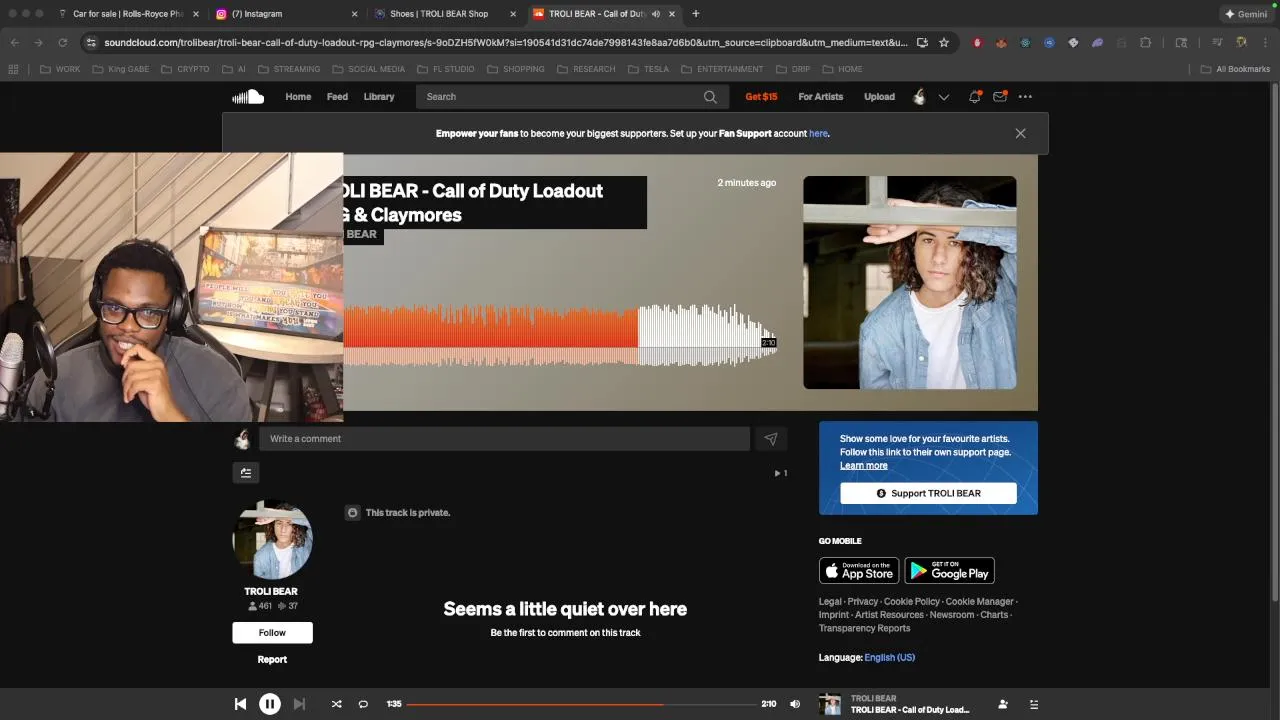Click the SoundCloud logo
Screen dimensions: 1280x720
coord(248,97)
